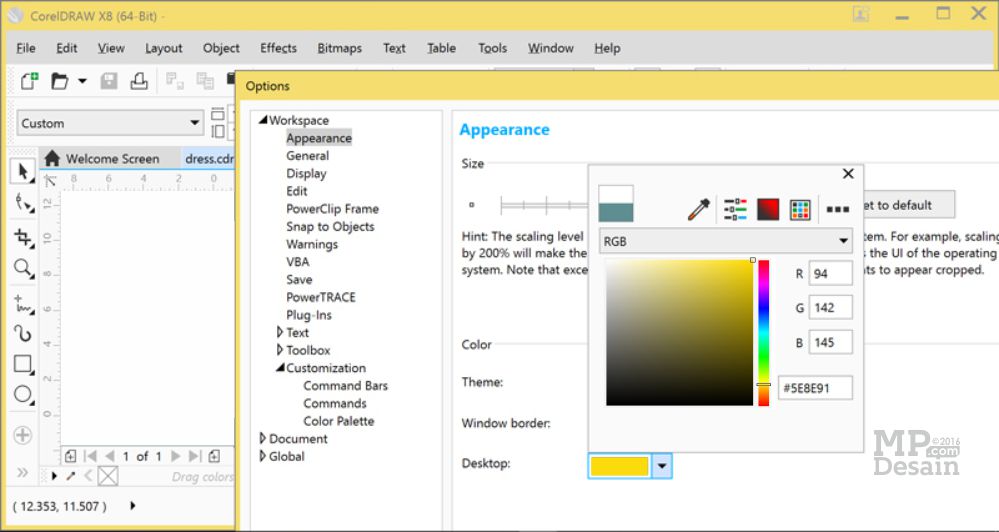Click the Quick Customize plus circle in toolbox
The height and width of the screenshot is (532, 999).
tap(22, 435)
